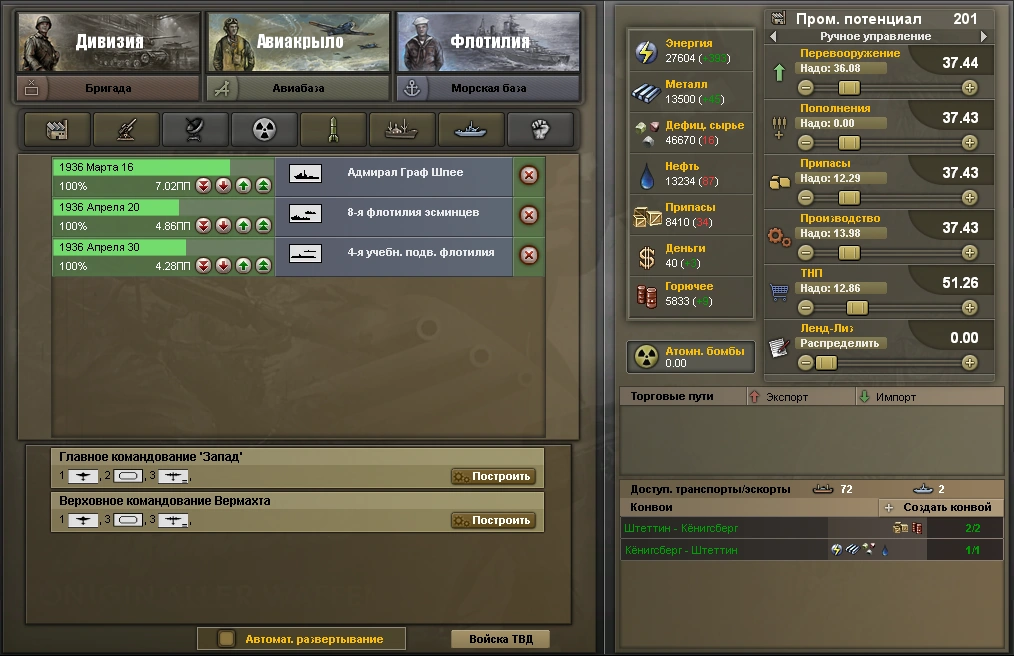Select the radar station build icon
The width and height of the screenshot is (1014, 656).
195,130
